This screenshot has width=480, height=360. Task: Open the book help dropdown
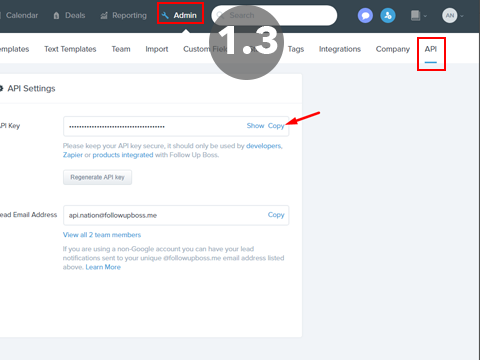coord(419,15)
